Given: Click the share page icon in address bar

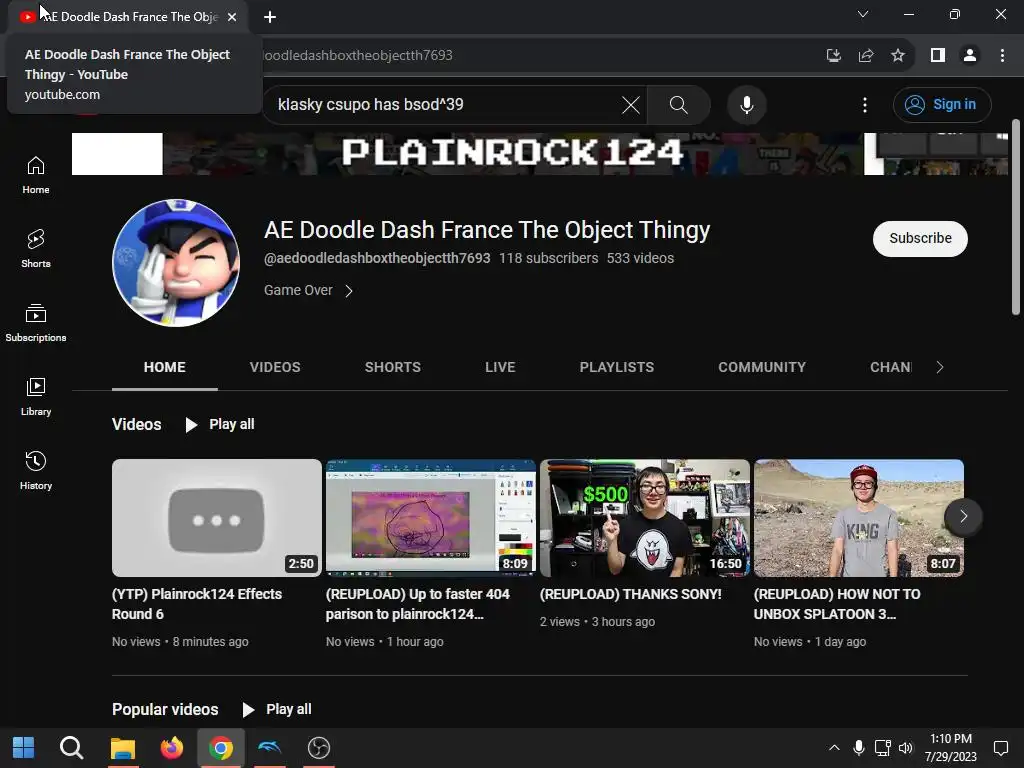Looking at the screenshot, I should (866, 56).
